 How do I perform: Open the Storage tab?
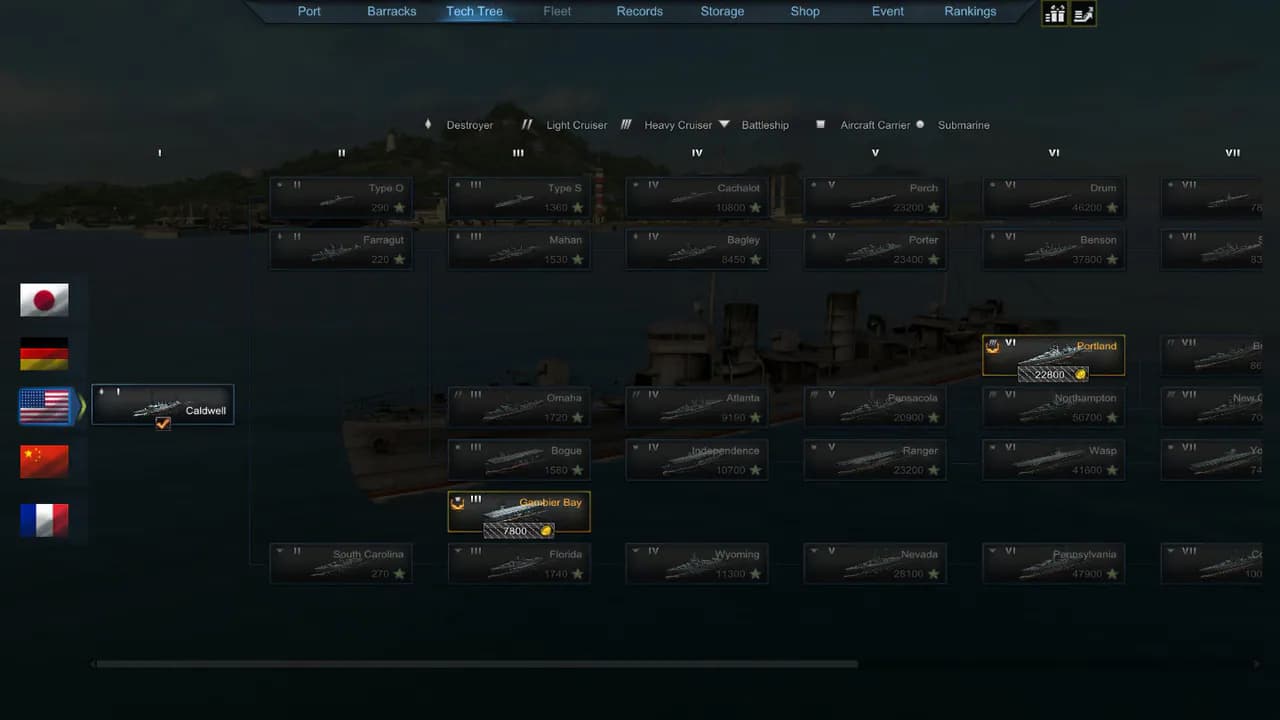(x=722, y=11)
